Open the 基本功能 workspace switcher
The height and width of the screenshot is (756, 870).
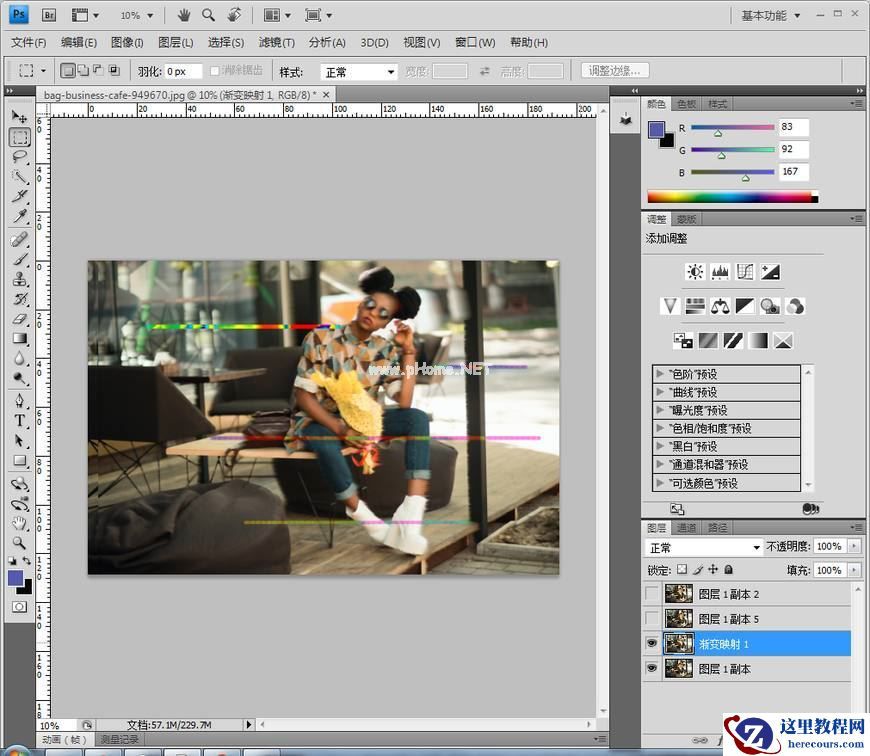coord(770,15)
